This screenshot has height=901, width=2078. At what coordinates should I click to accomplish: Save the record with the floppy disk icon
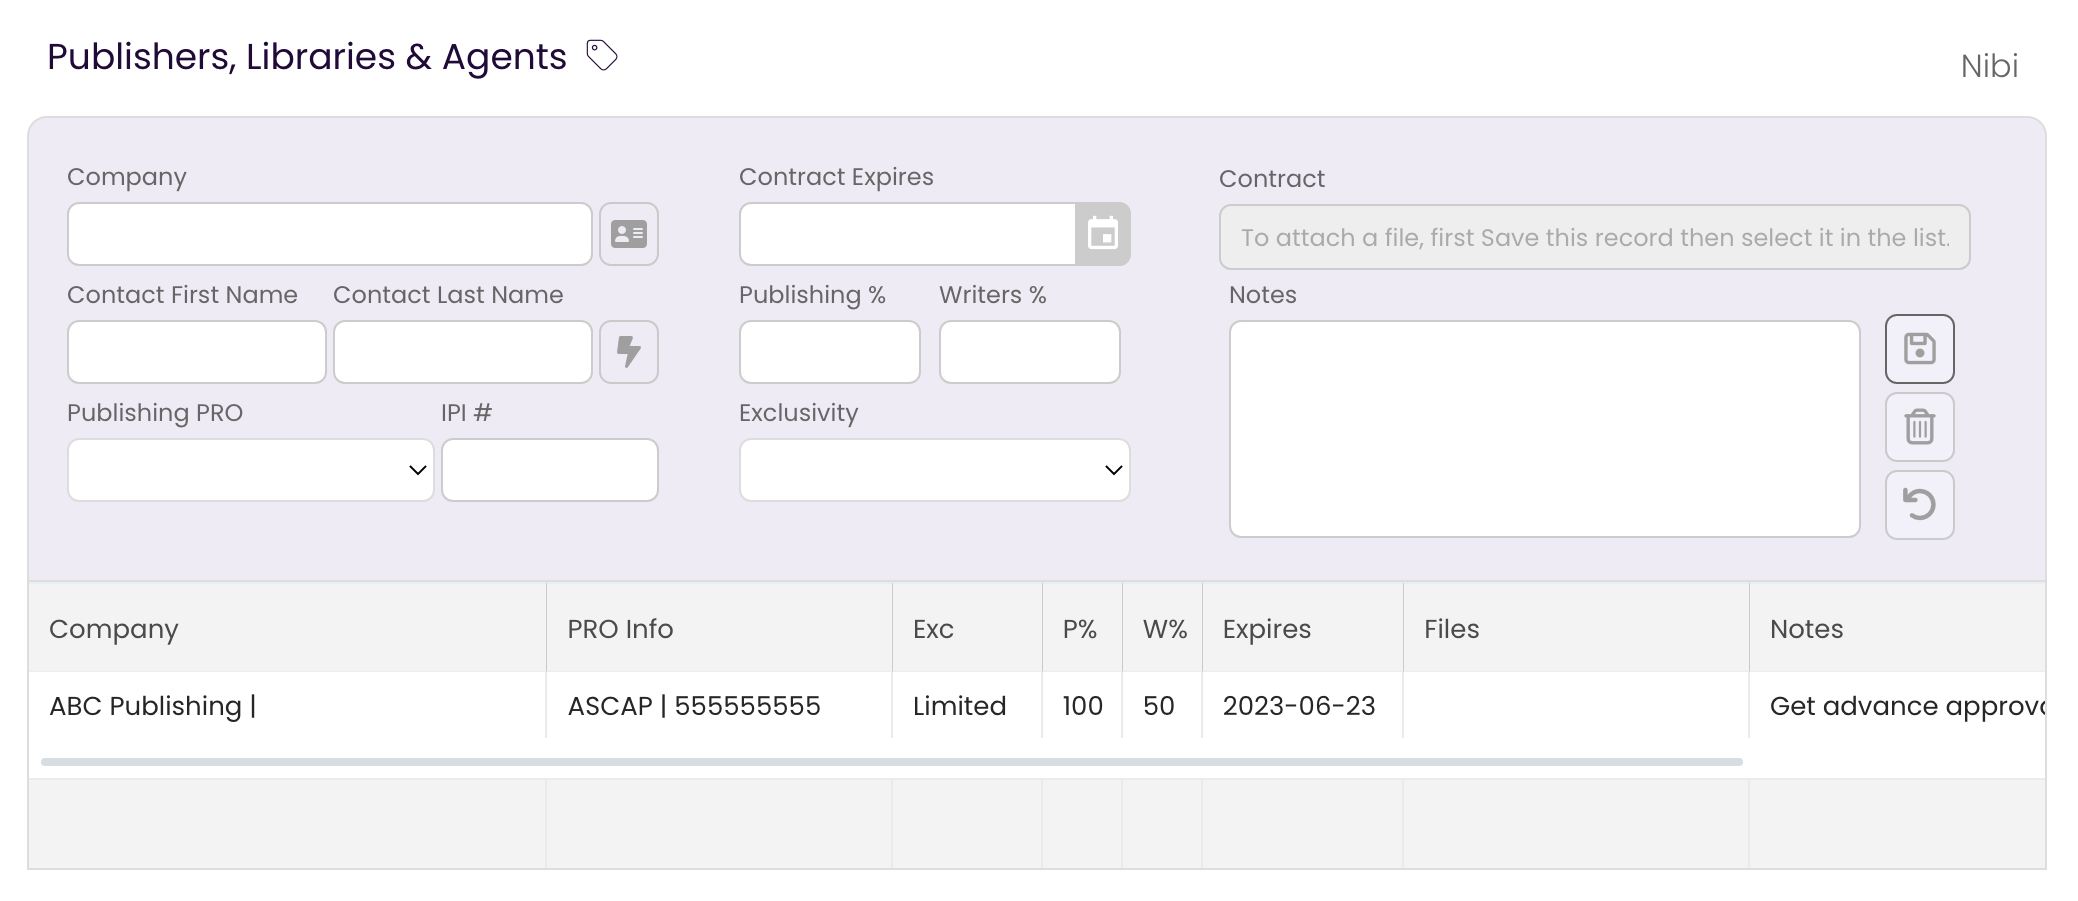click(1920, 349)
